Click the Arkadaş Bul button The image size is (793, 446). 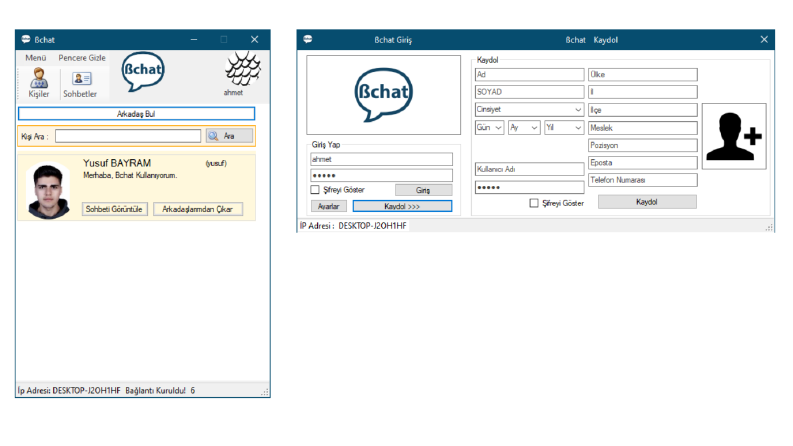click(x=137, y=114)
